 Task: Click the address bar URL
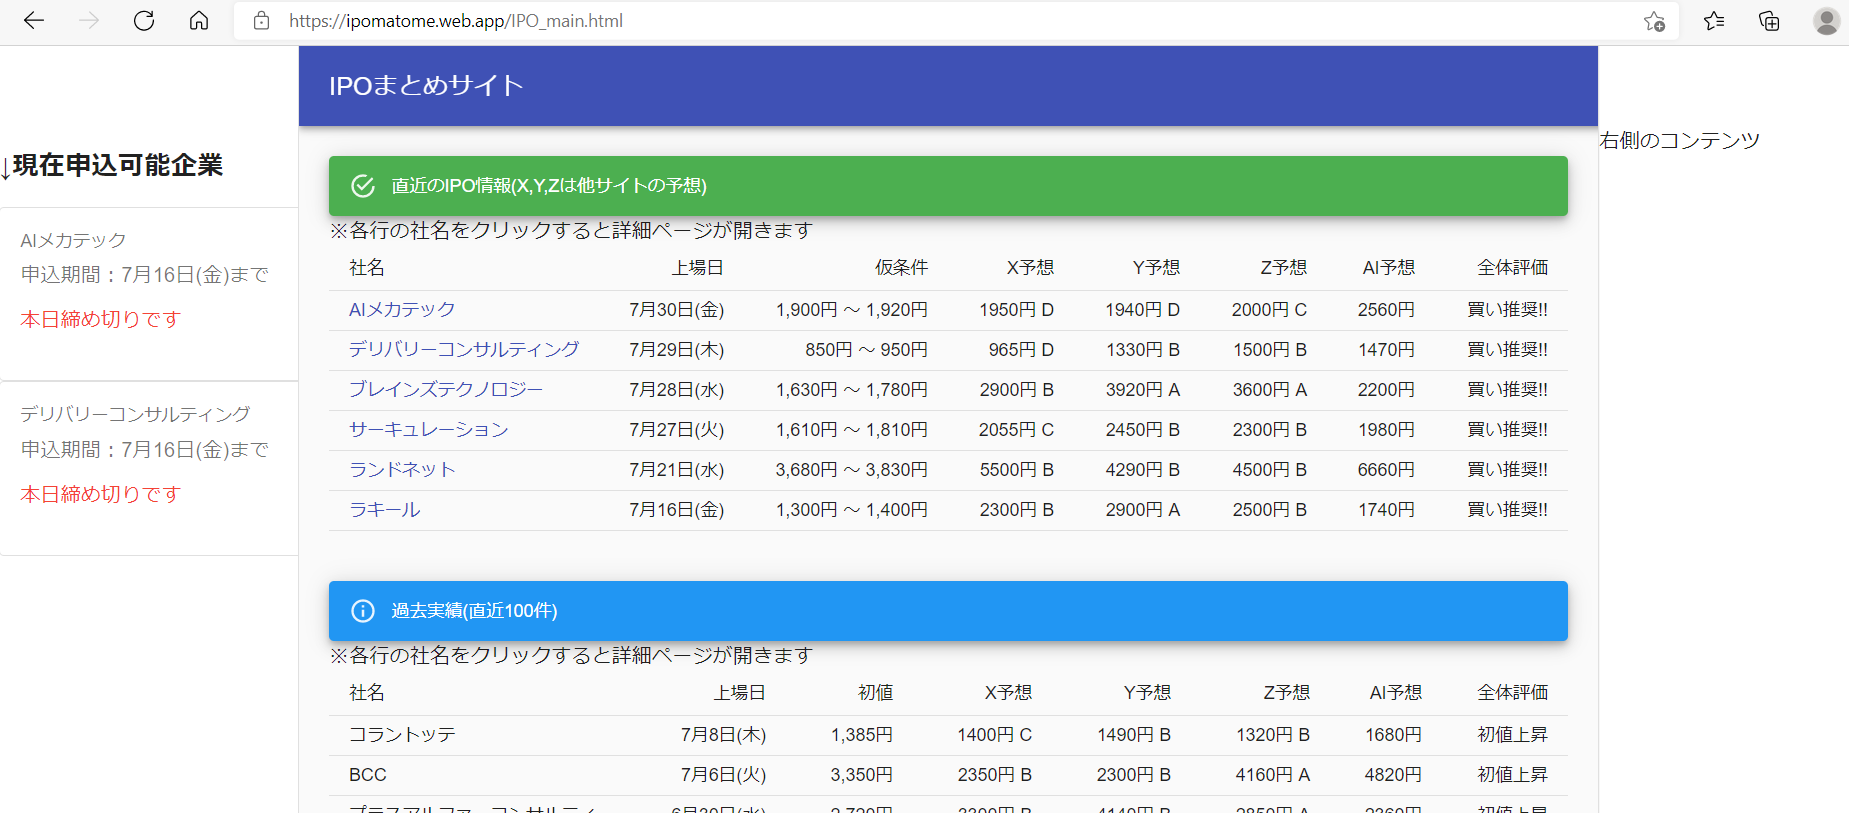456,21
